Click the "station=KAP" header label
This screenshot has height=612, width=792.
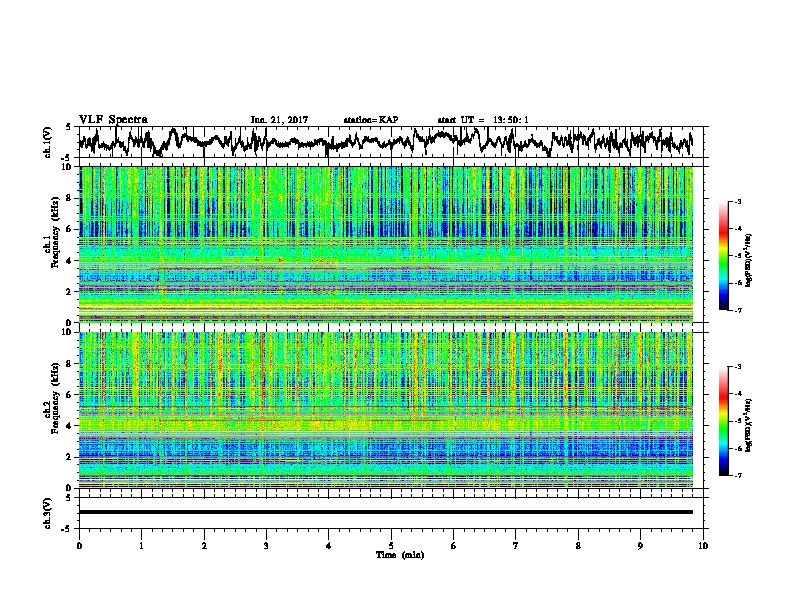(x=371, y=120)
